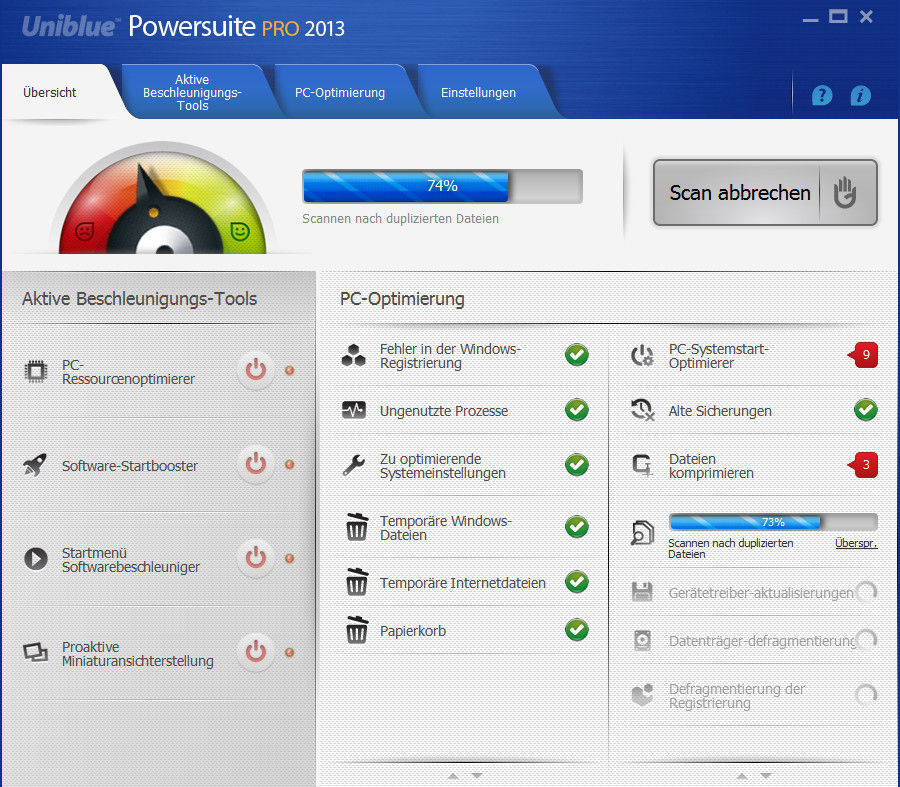900x787 pixels.
Task: Click the Startmenü Softwarebeschleuniger play icon
Action: [x=36, y=559]
